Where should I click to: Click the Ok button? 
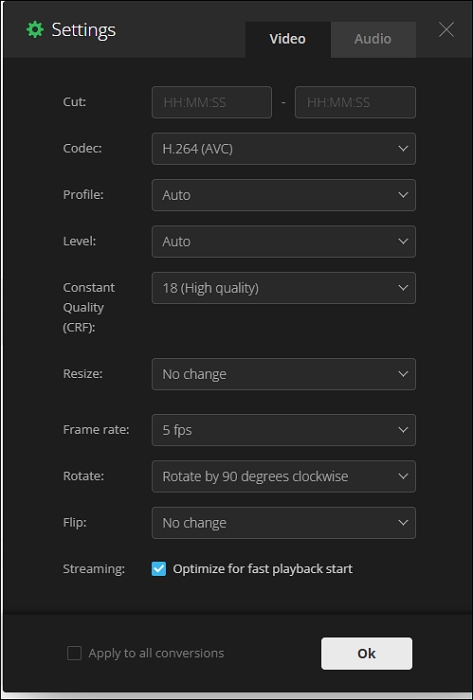point(366,654)
